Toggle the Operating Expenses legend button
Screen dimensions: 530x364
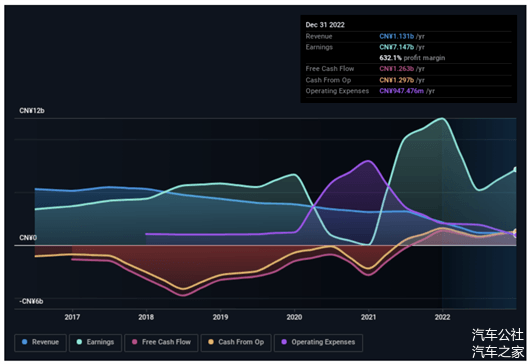click(318, 342)
